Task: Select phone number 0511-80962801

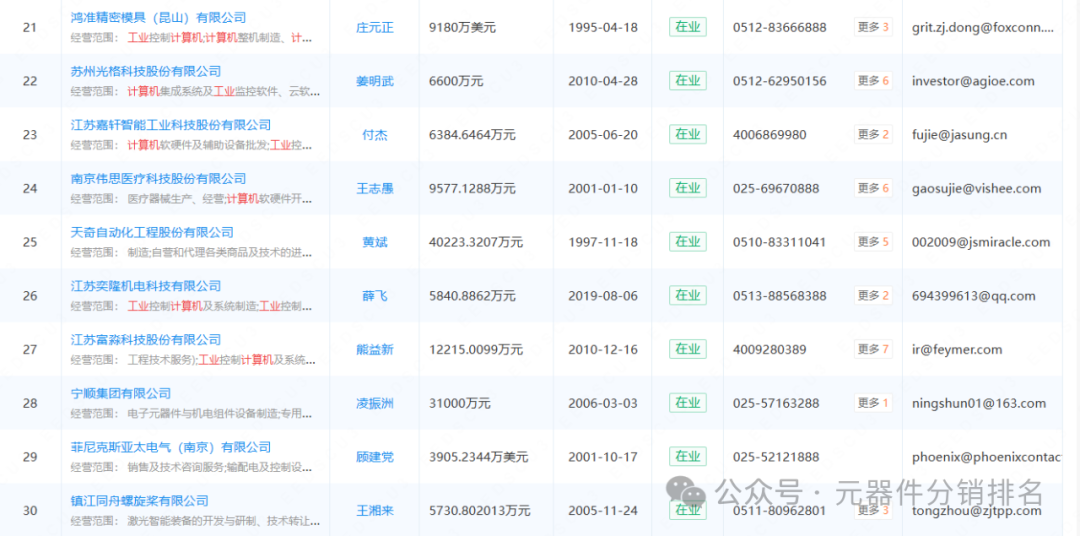Action: coord(780,511)
